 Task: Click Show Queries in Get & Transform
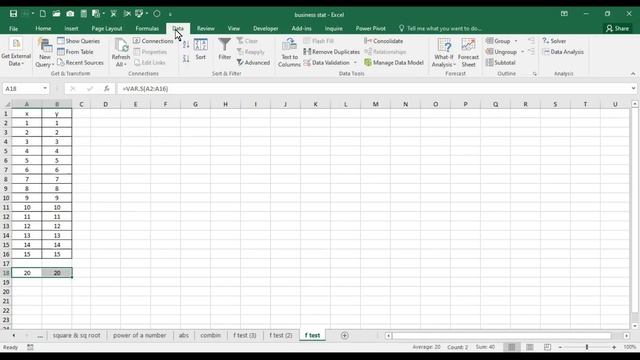tap(78, 41)
